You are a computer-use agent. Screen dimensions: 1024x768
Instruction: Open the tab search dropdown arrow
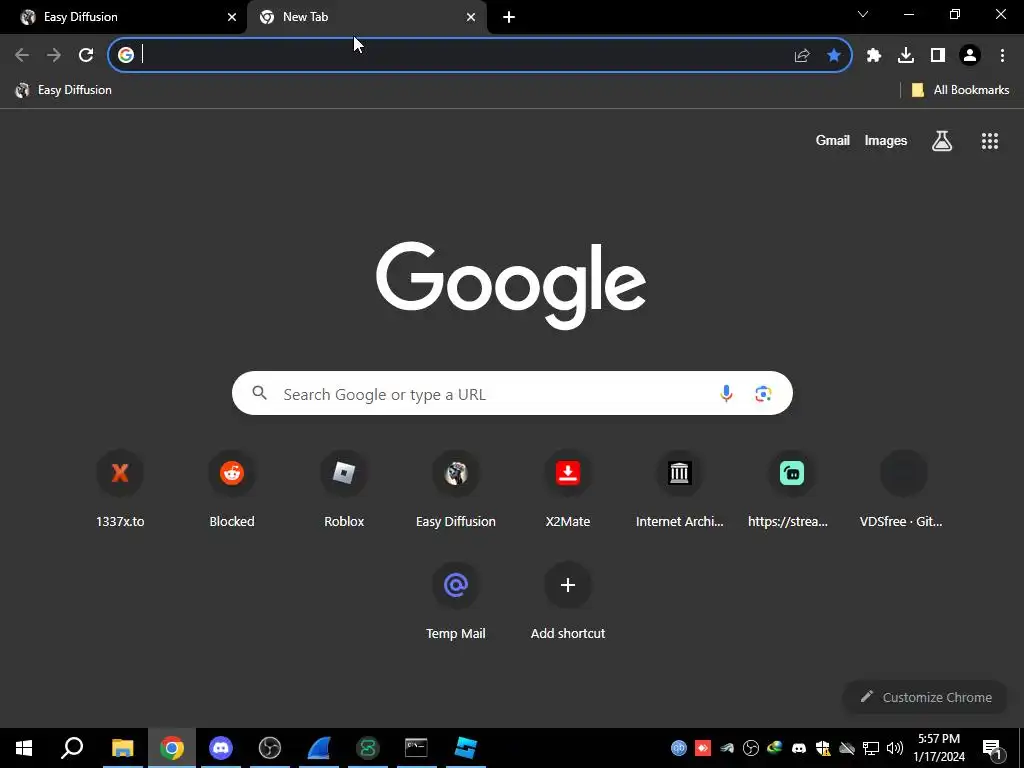point(863,14)
